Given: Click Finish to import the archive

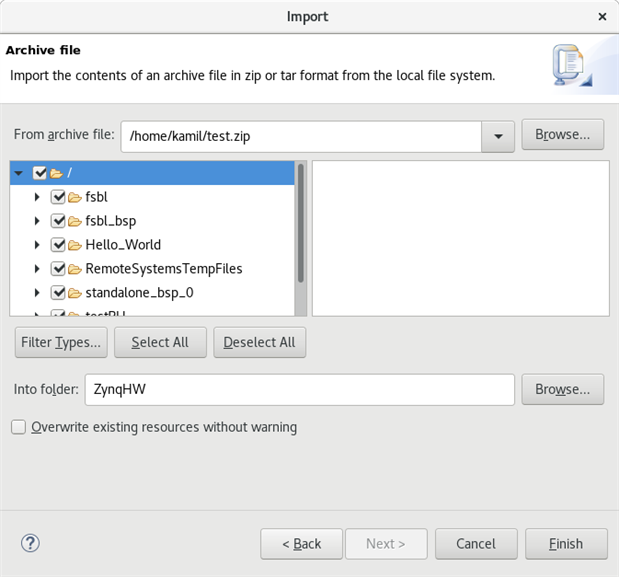Looking at the screenshot, I should (x=566, y=544).
